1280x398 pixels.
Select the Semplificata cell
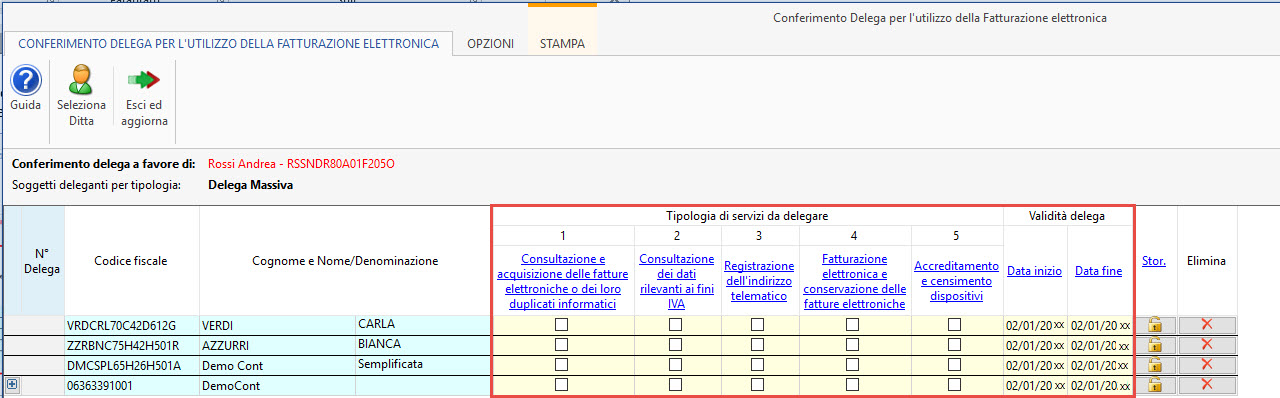[x=422, y=365]
